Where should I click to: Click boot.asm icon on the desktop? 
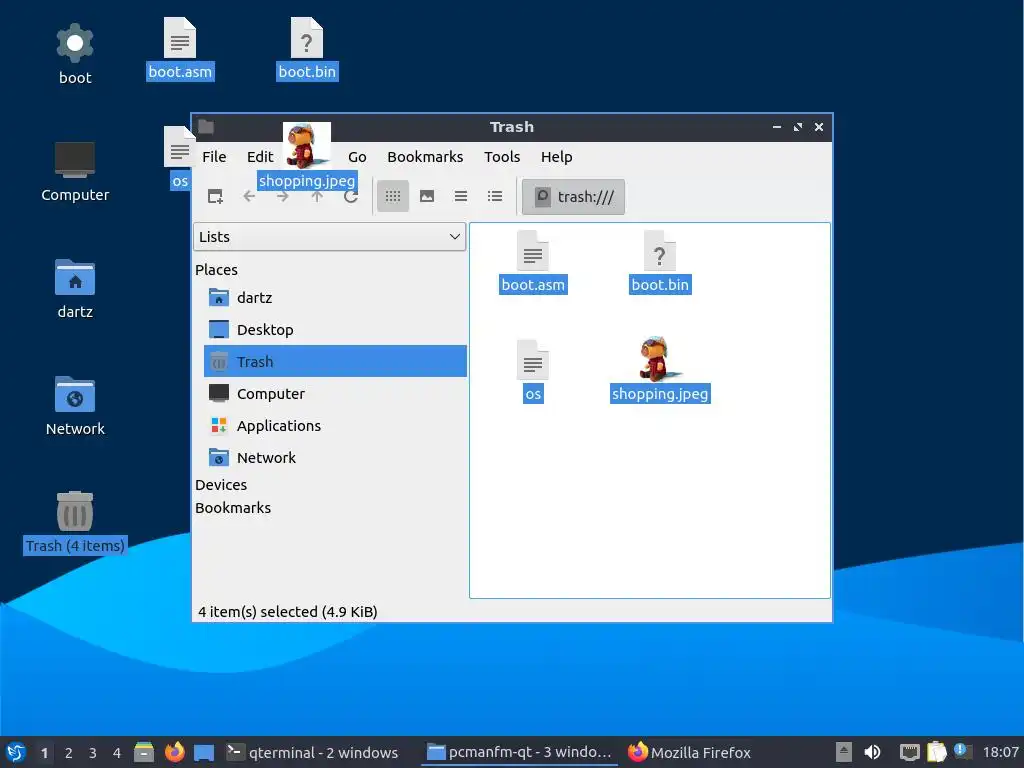click(180, 49)
